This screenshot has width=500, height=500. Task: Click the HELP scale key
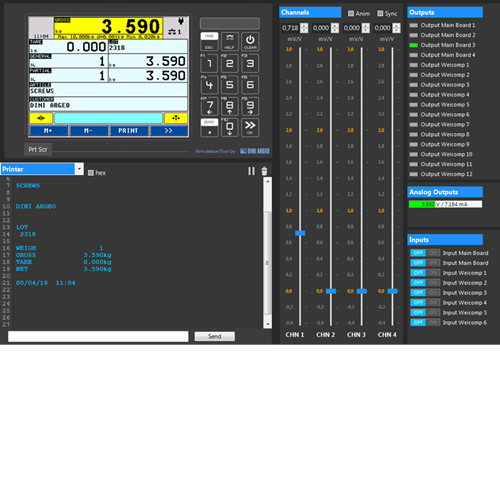229,42
